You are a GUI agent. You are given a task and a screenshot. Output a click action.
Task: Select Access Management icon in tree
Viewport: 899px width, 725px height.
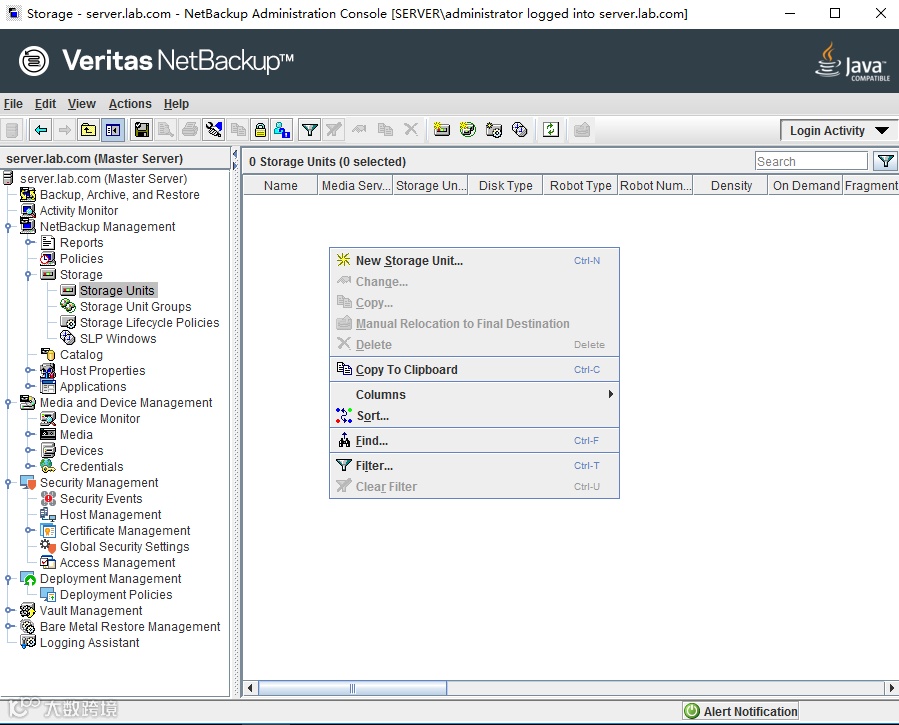point(48,562)
